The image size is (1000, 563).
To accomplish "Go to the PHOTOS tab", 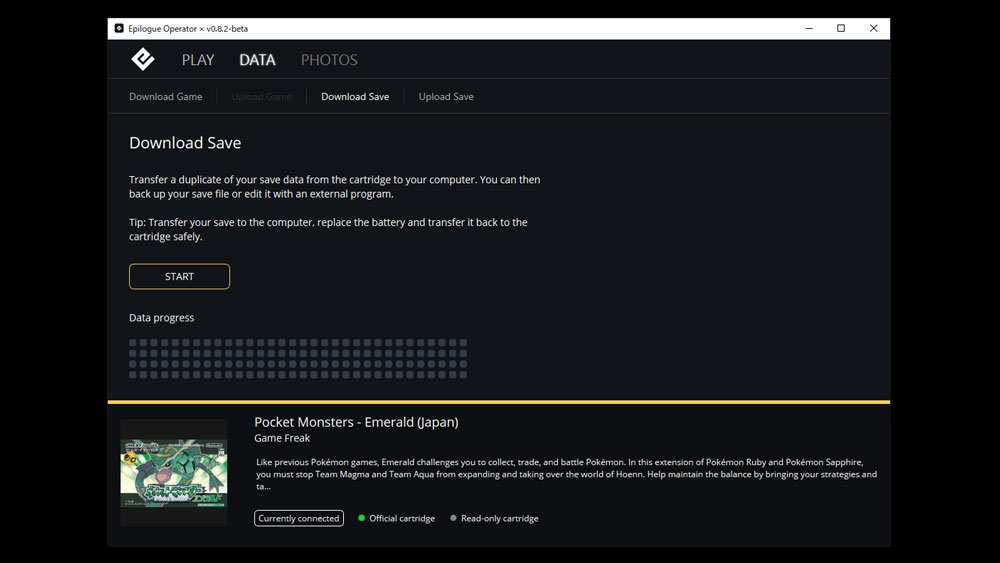I will point(329,60).
